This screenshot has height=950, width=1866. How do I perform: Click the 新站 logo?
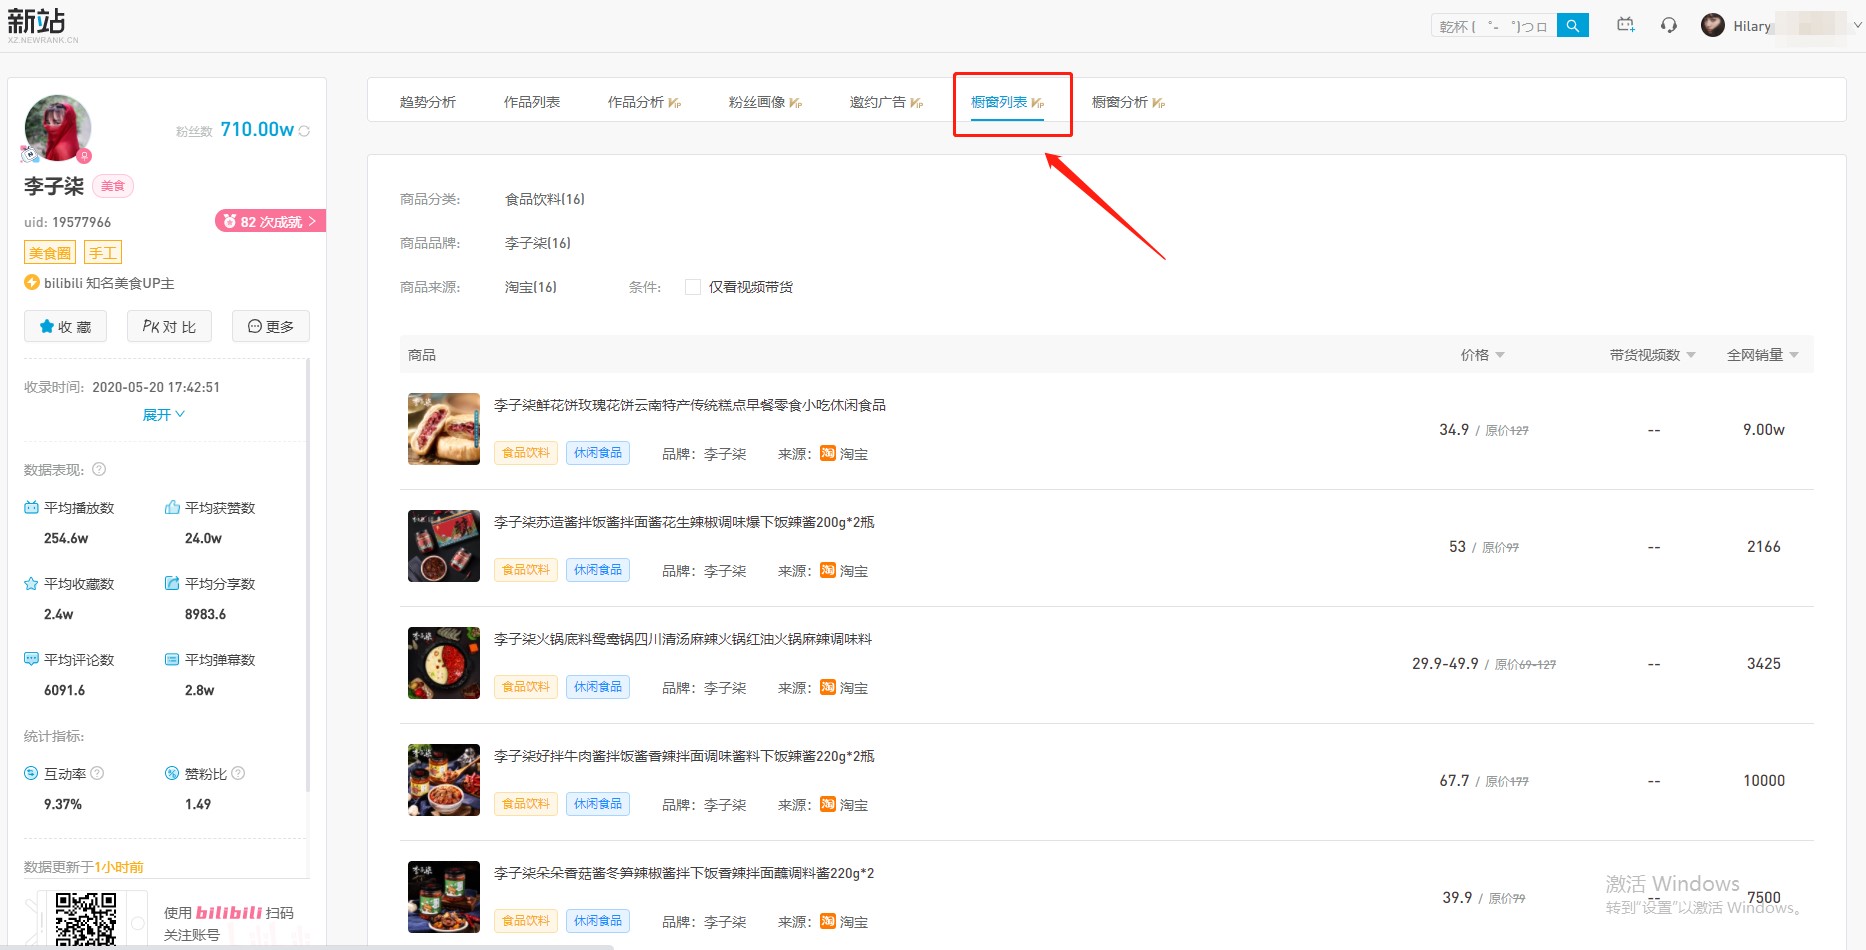42,25
